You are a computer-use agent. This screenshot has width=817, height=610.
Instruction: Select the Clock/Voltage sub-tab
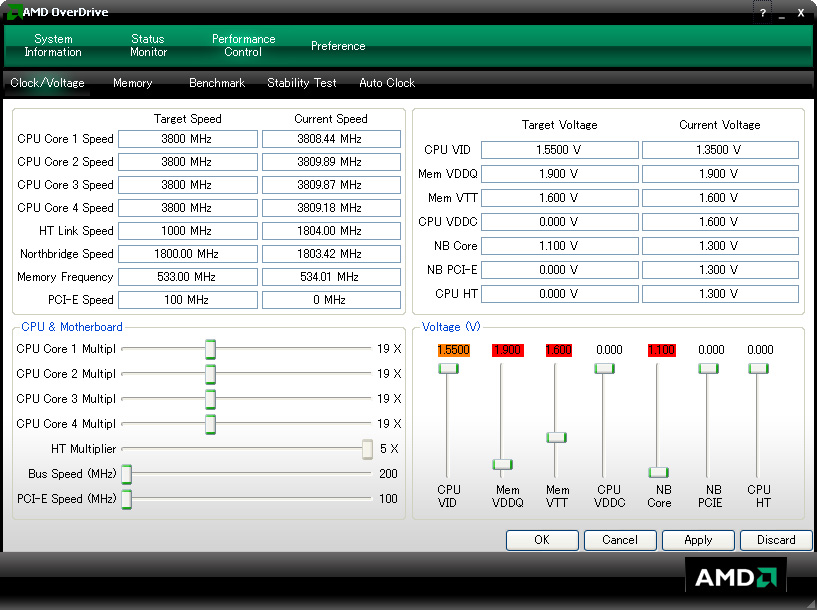pyautogui.click(x=47, y=83)
